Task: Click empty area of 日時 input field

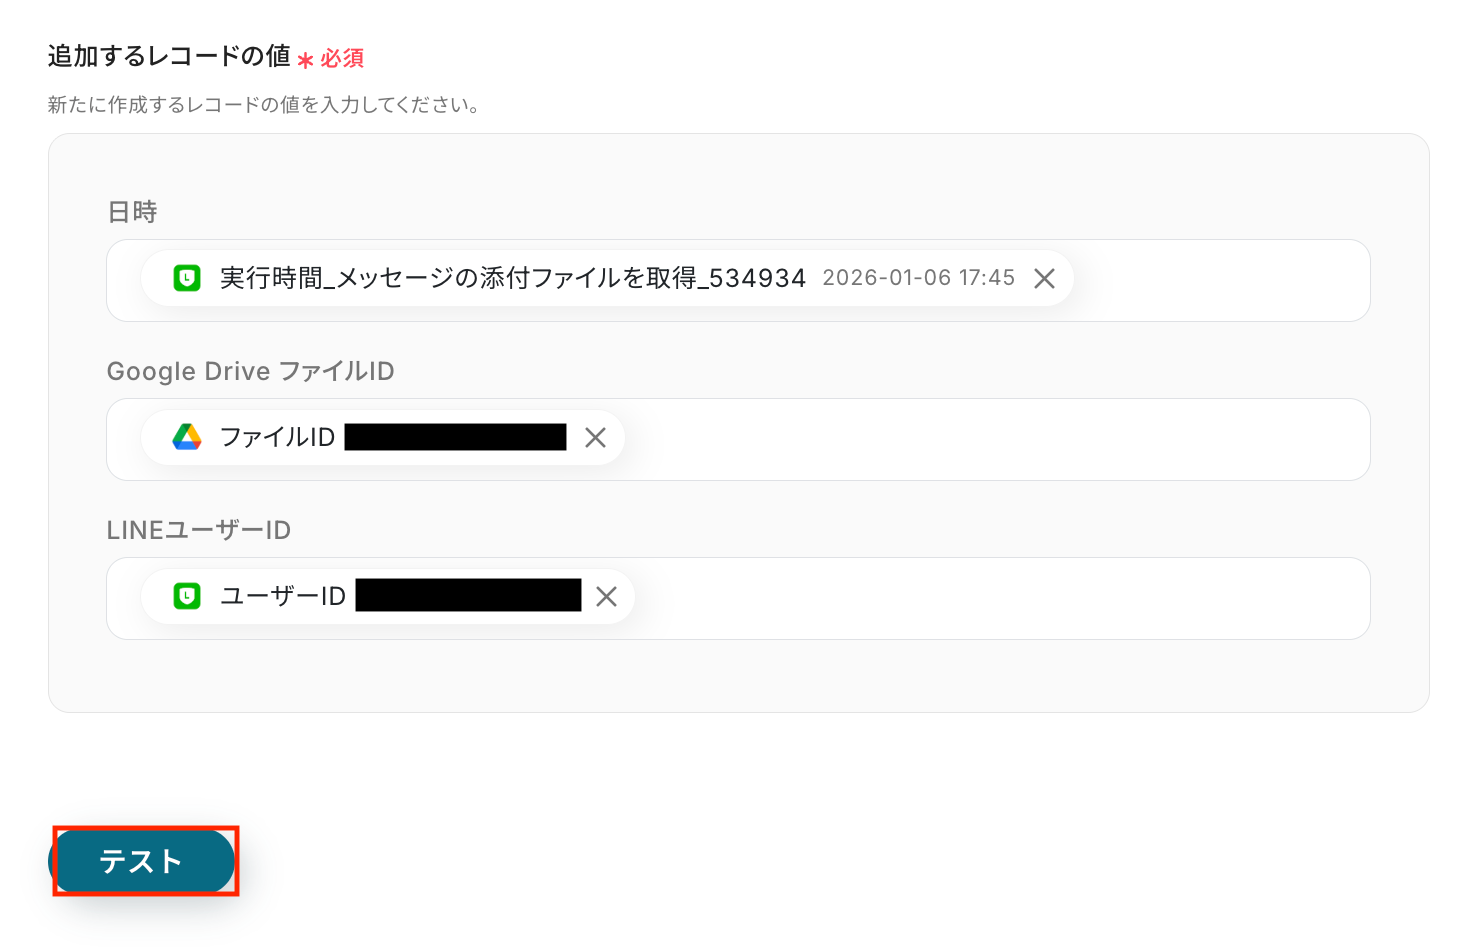Action: tap(1220, 280)
